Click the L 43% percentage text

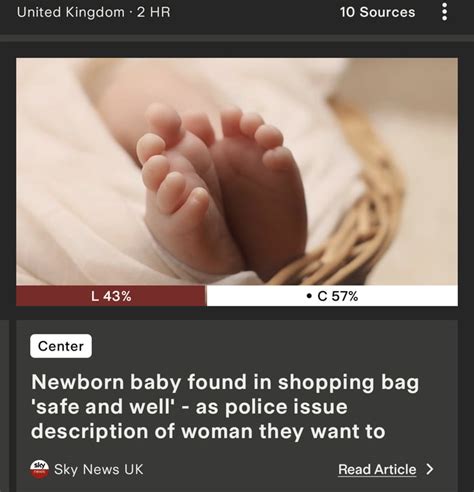[111, 296]
